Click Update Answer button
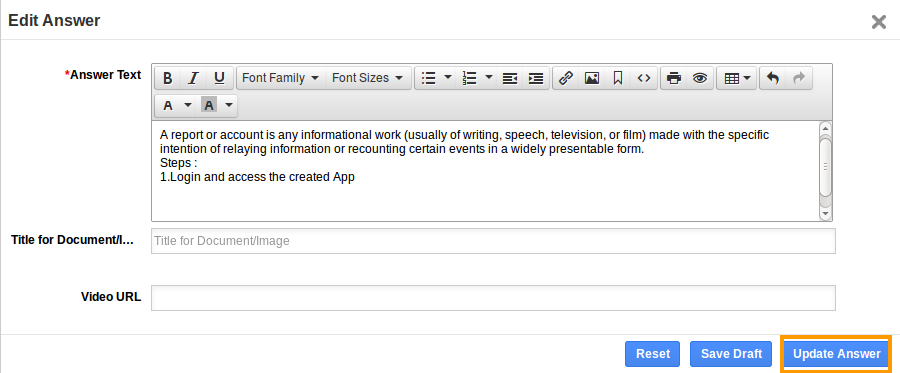 point(836,354)
